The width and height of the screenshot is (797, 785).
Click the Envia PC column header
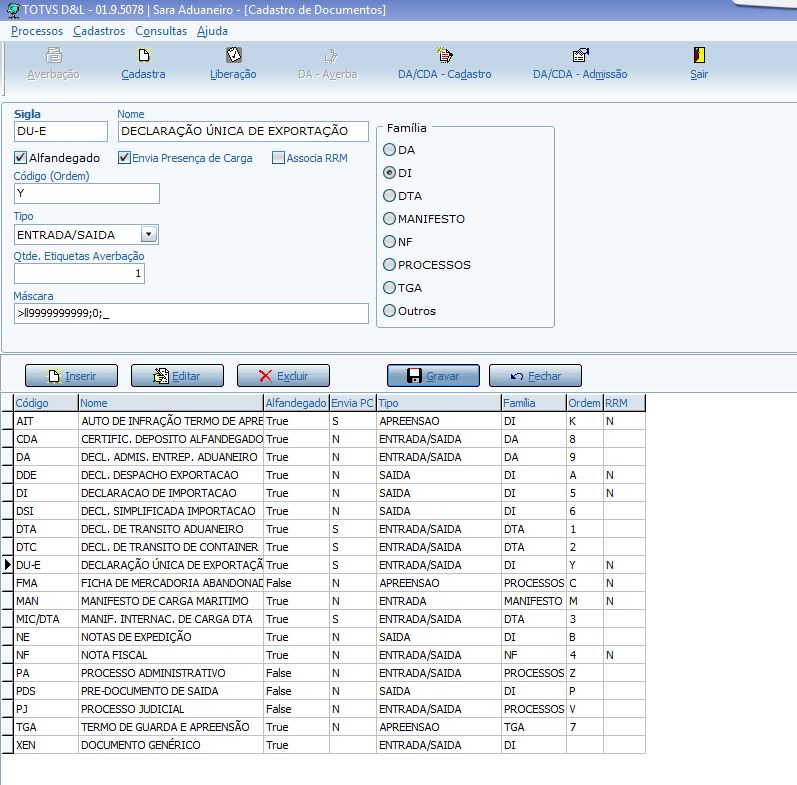pos(353,403)
